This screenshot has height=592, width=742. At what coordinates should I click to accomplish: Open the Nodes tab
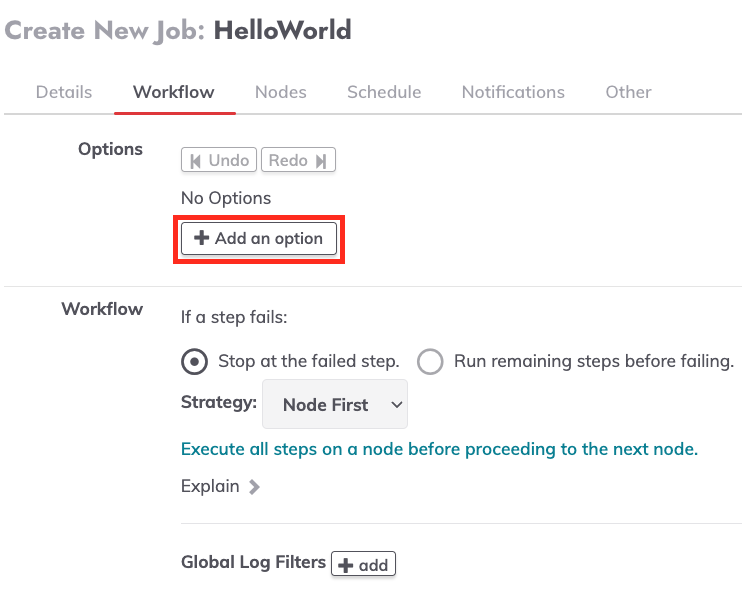point(281,92)
